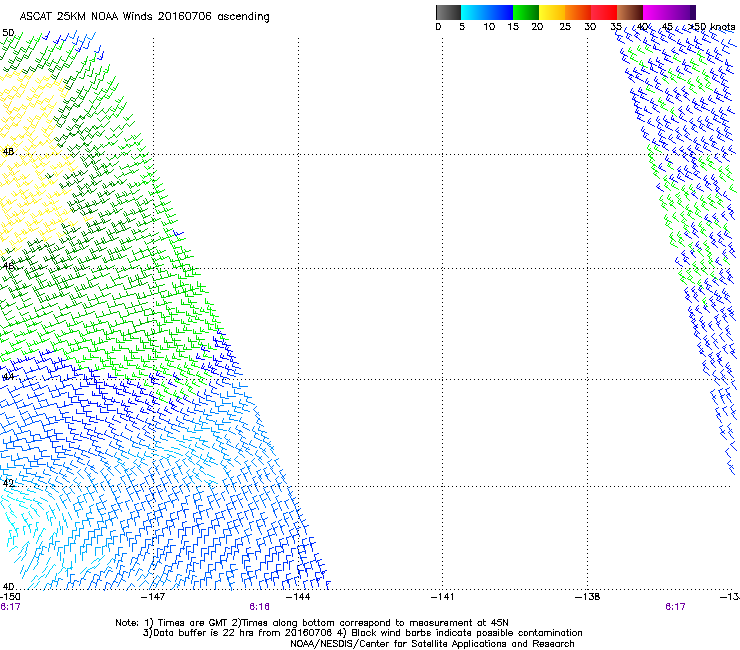
Task: Click the "15" label under the color scale
Action: [513, 27]
